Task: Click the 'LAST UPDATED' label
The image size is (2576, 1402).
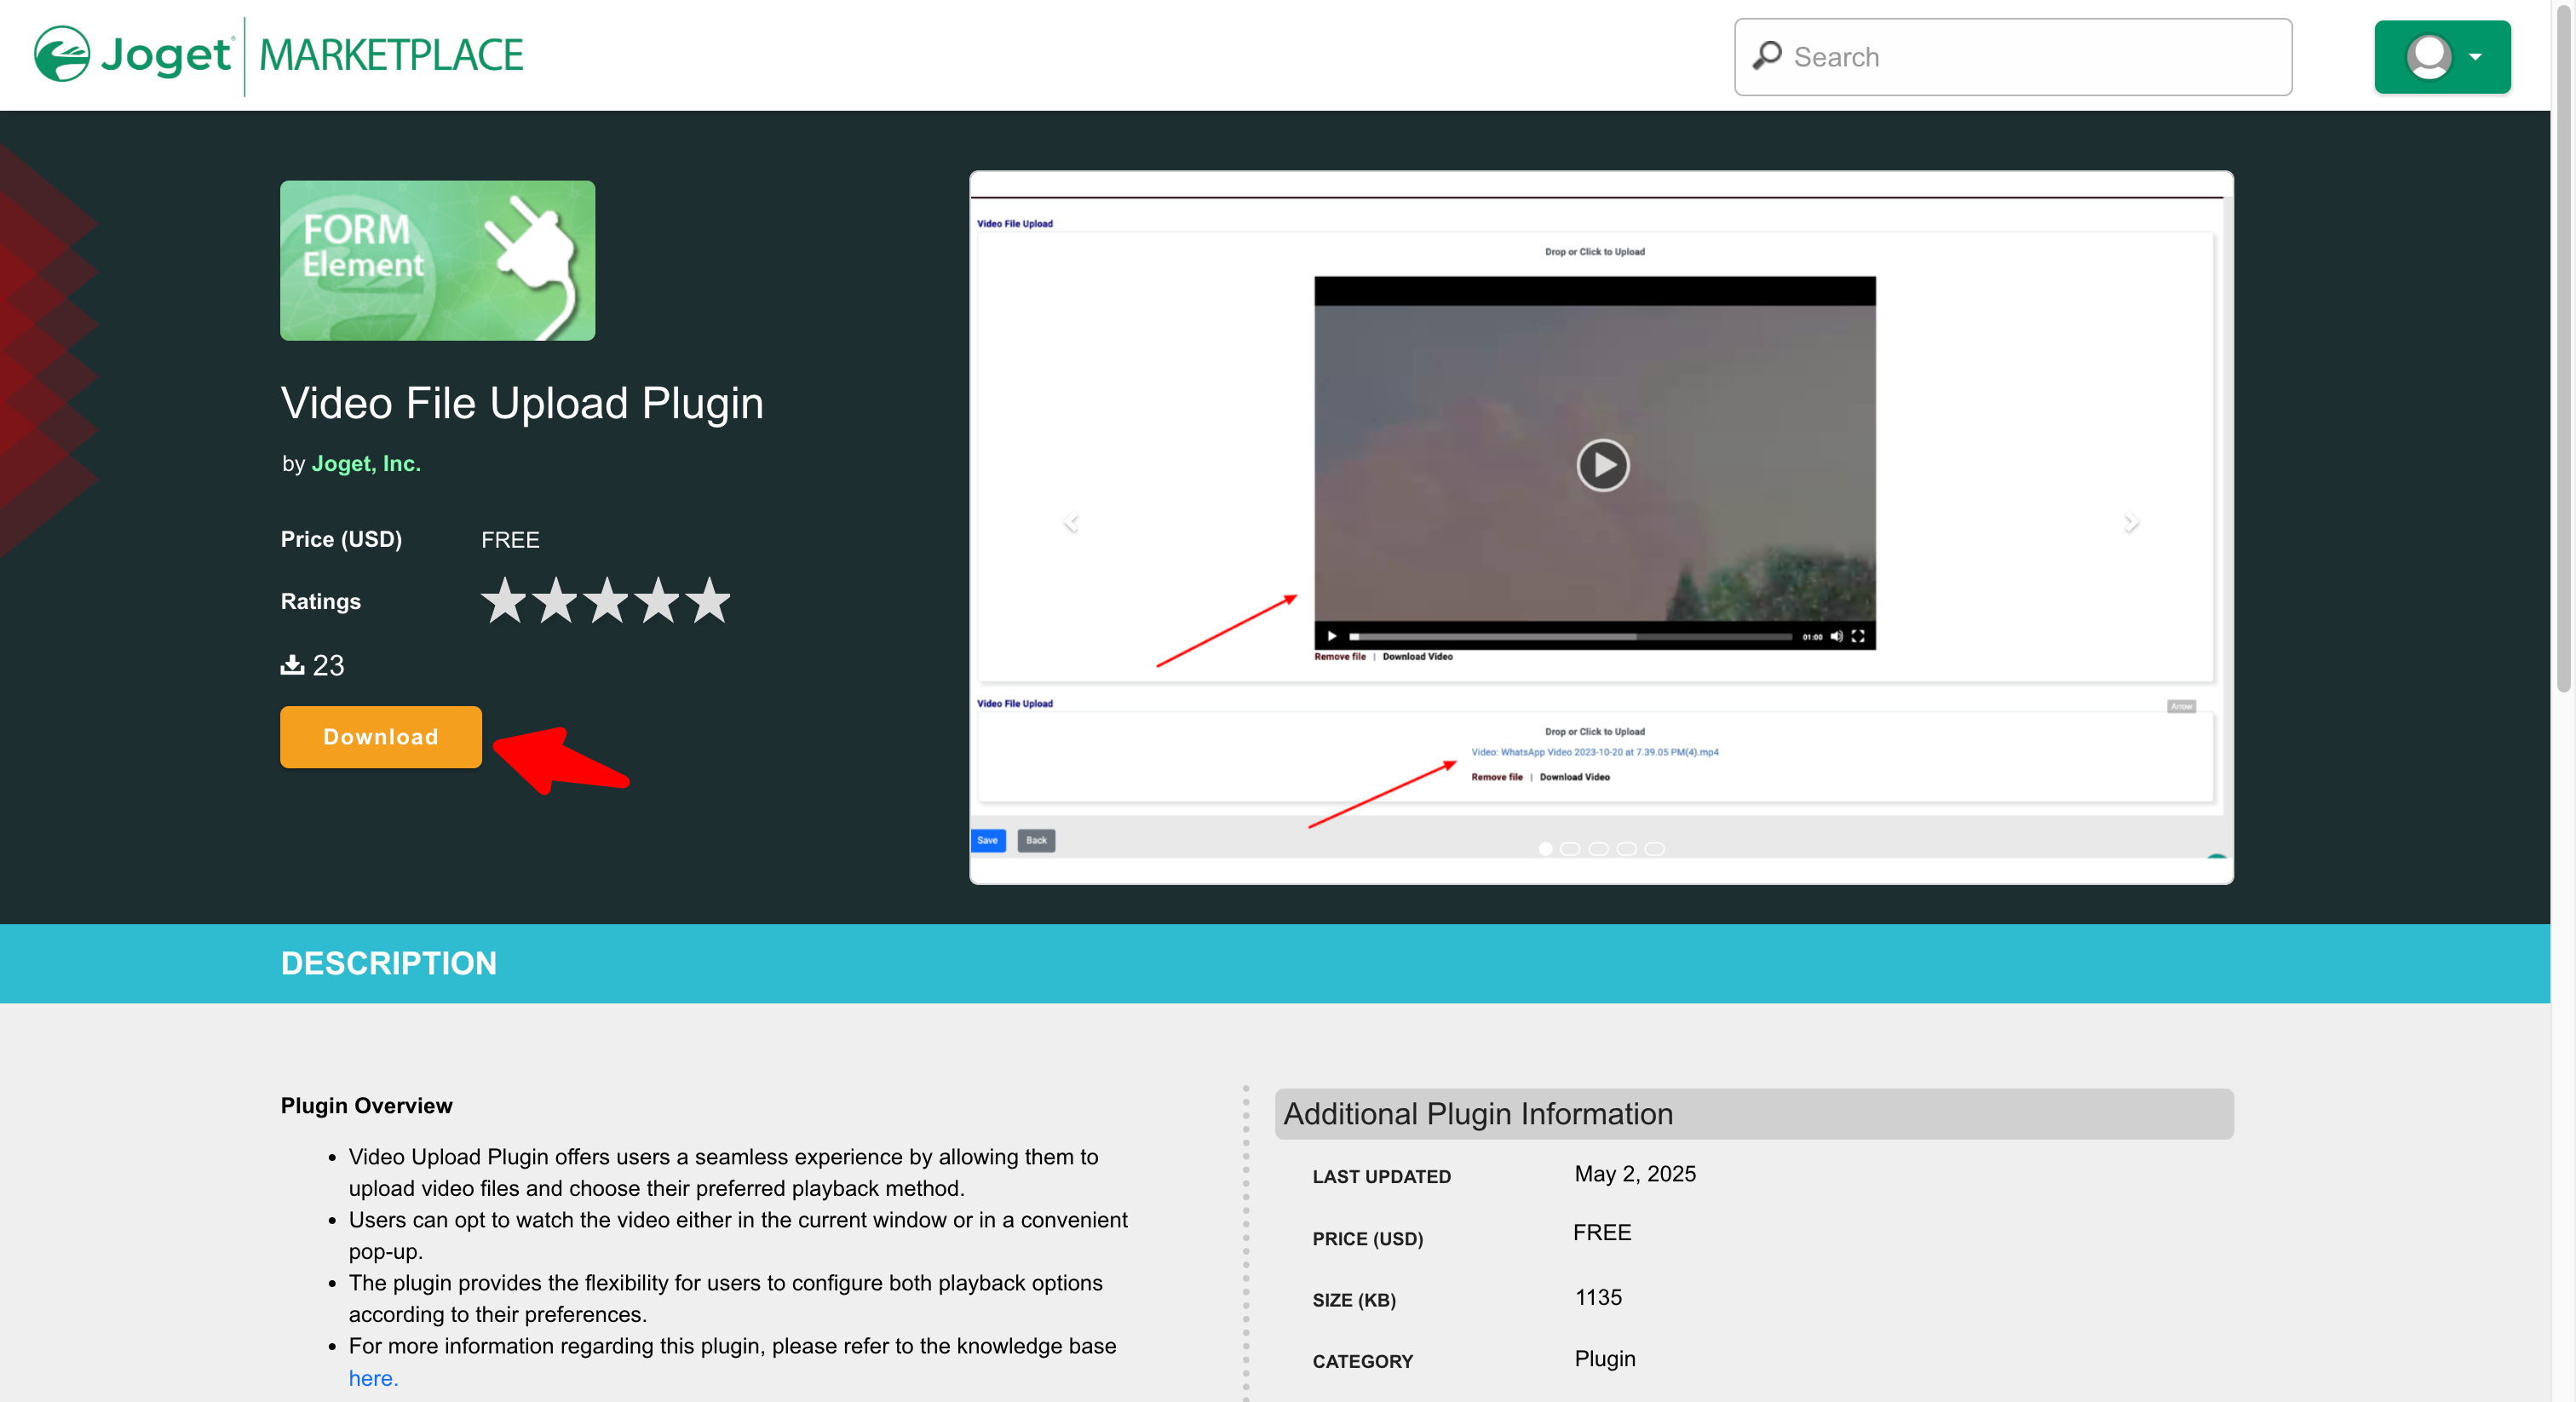Action: pos(1381,1177)
